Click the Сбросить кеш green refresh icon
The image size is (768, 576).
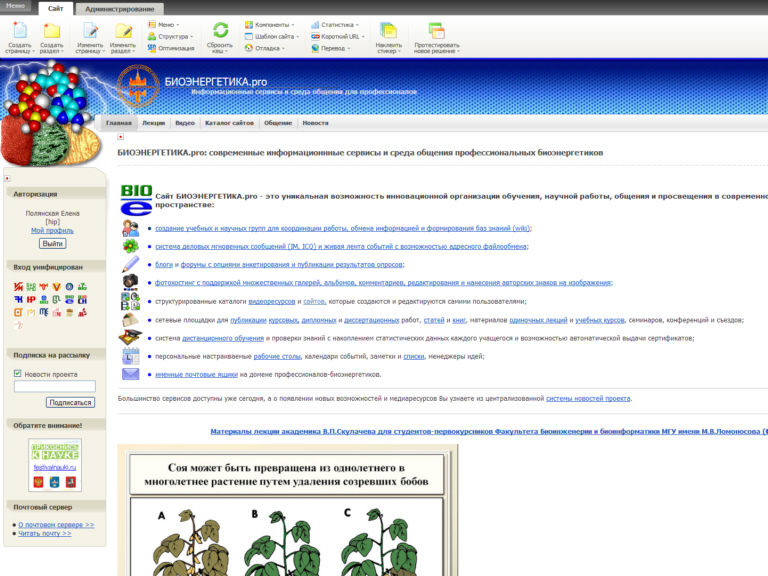click(x=220, y=30)
